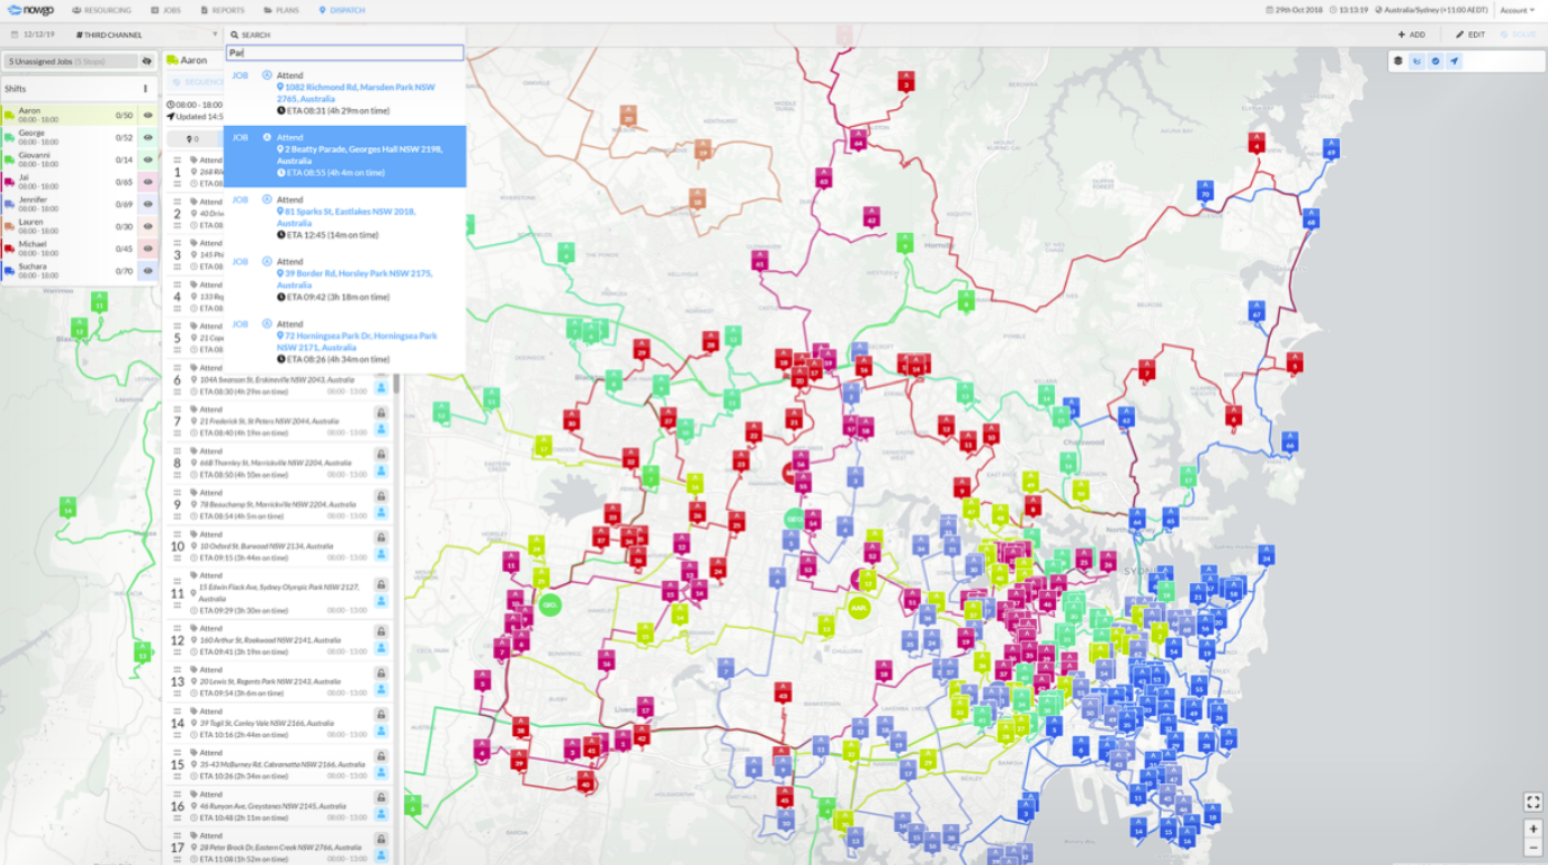Click the search text input field
Viewport: 1548px width, 865px height.
(345, 53)
